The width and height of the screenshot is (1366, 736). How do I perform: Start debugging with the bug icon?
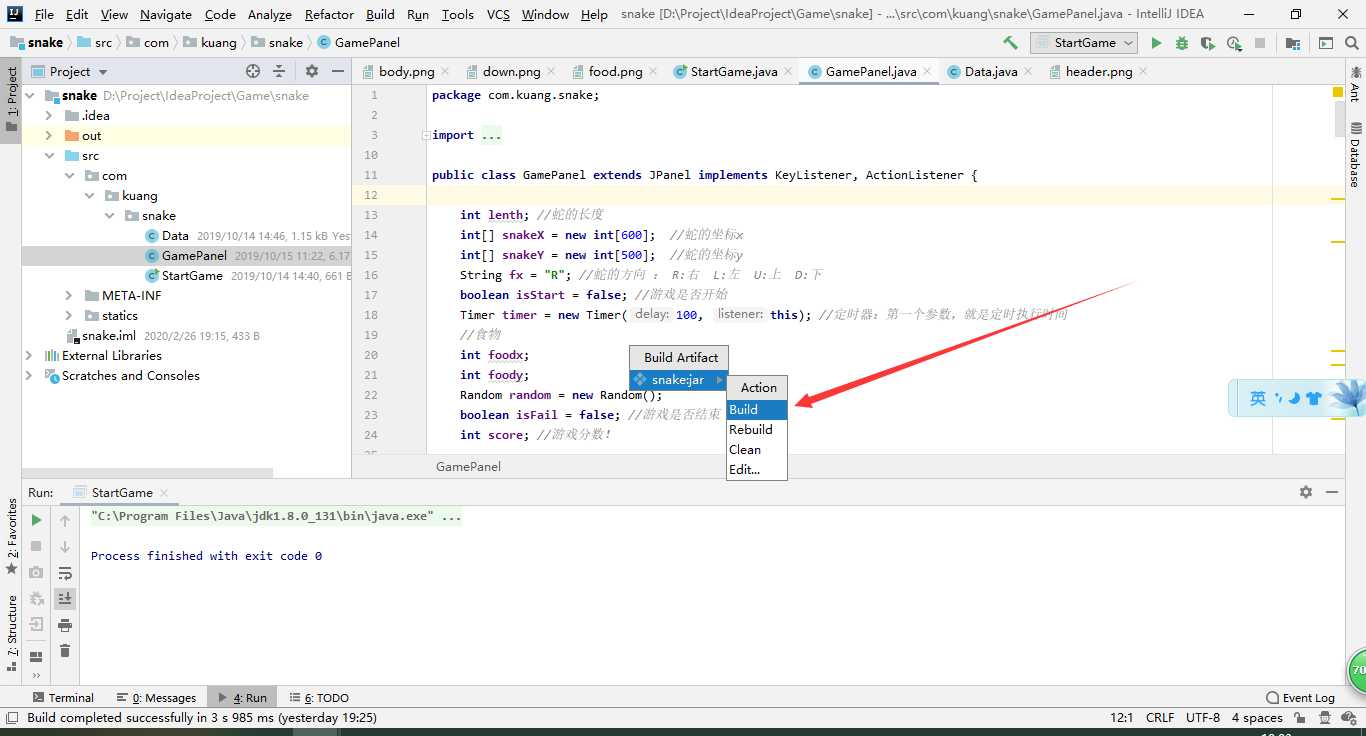(1182, 43)
